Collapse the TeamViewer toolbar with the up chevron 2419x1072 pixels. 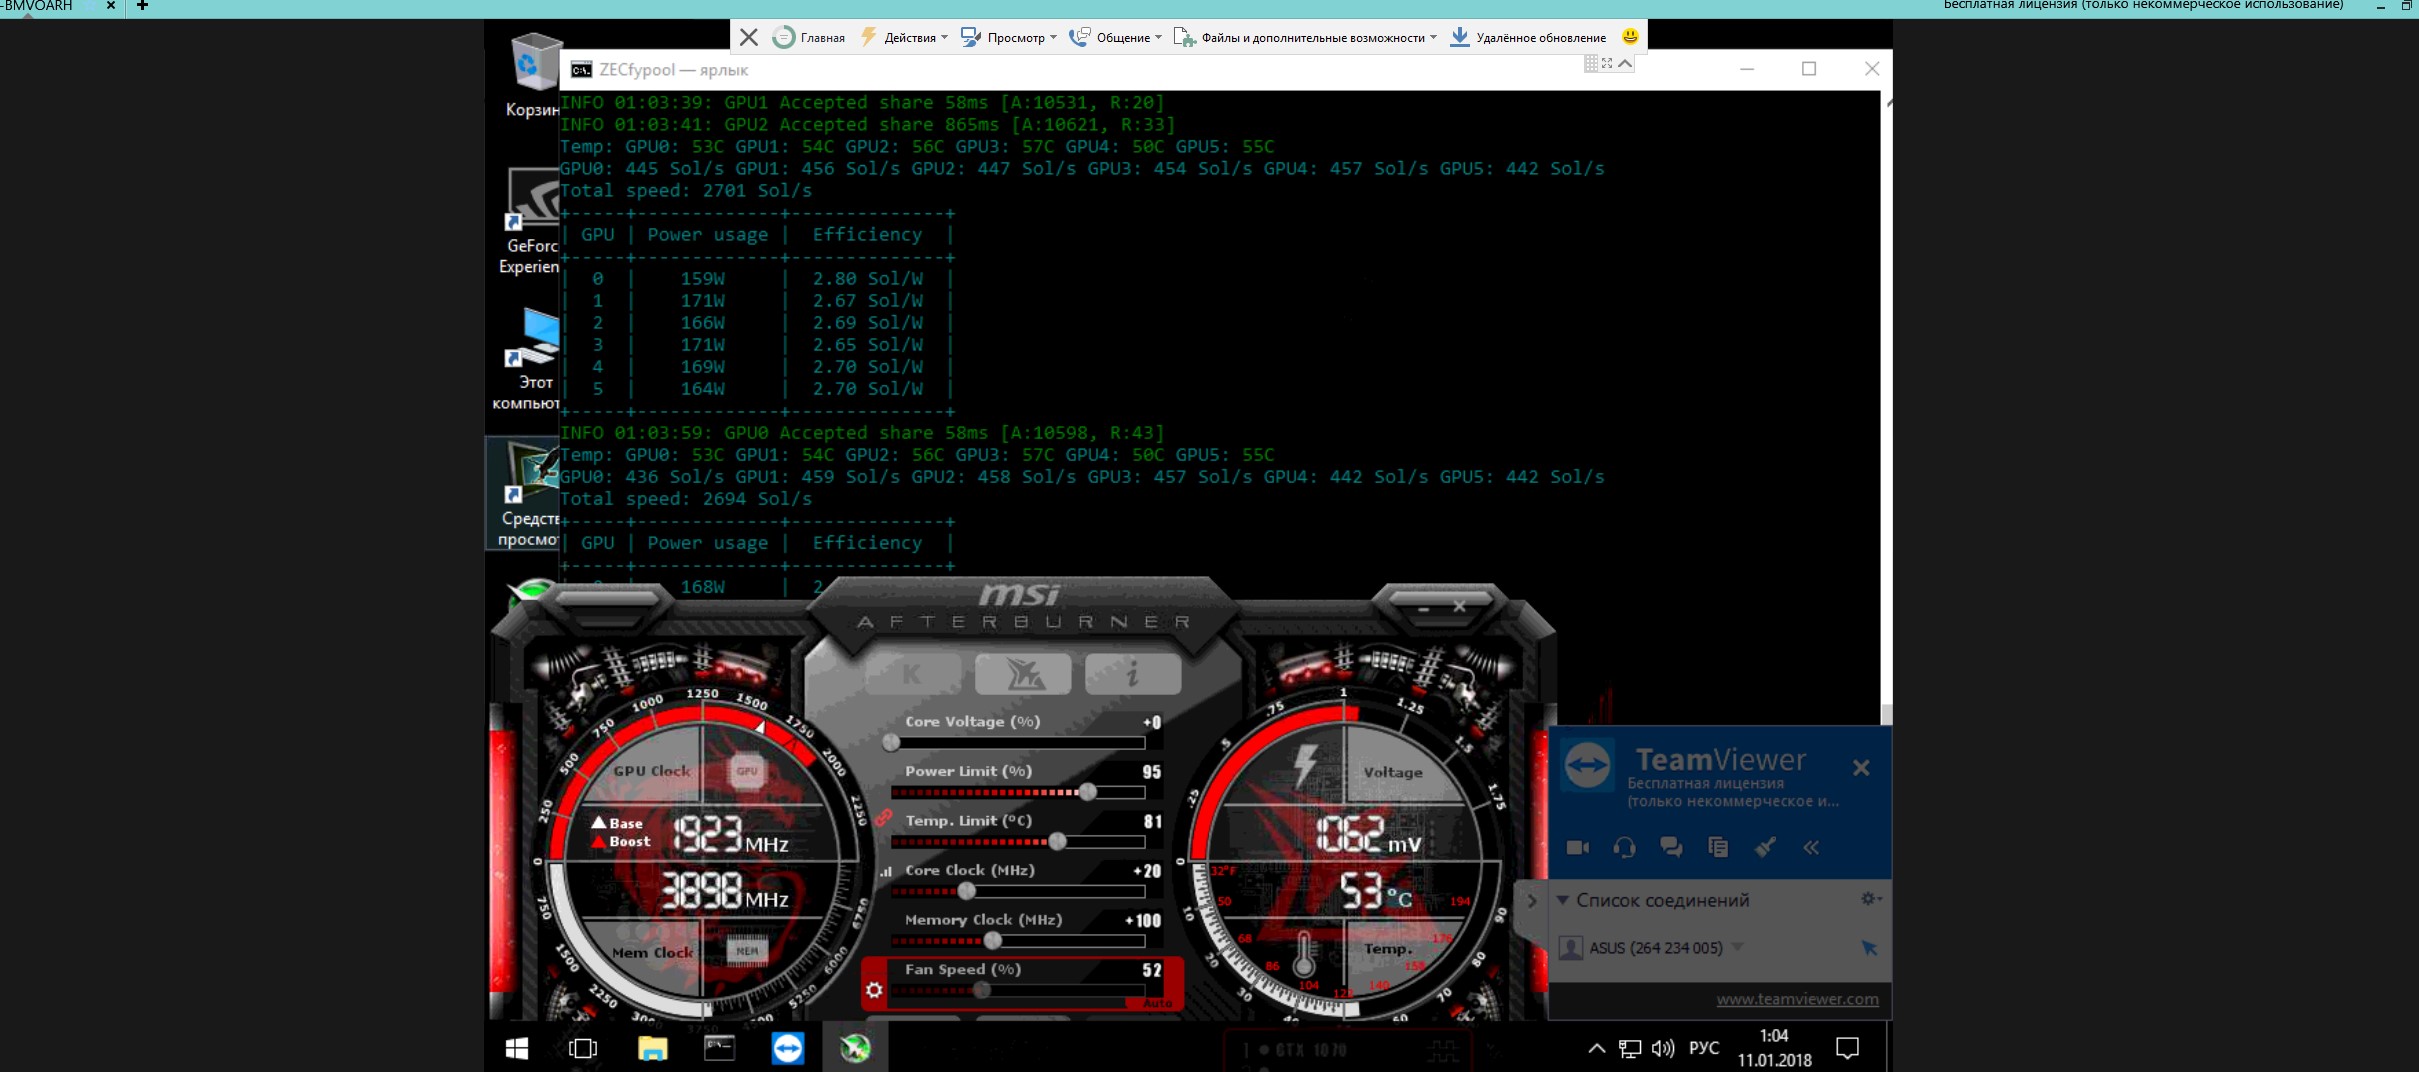point(1625,63)
